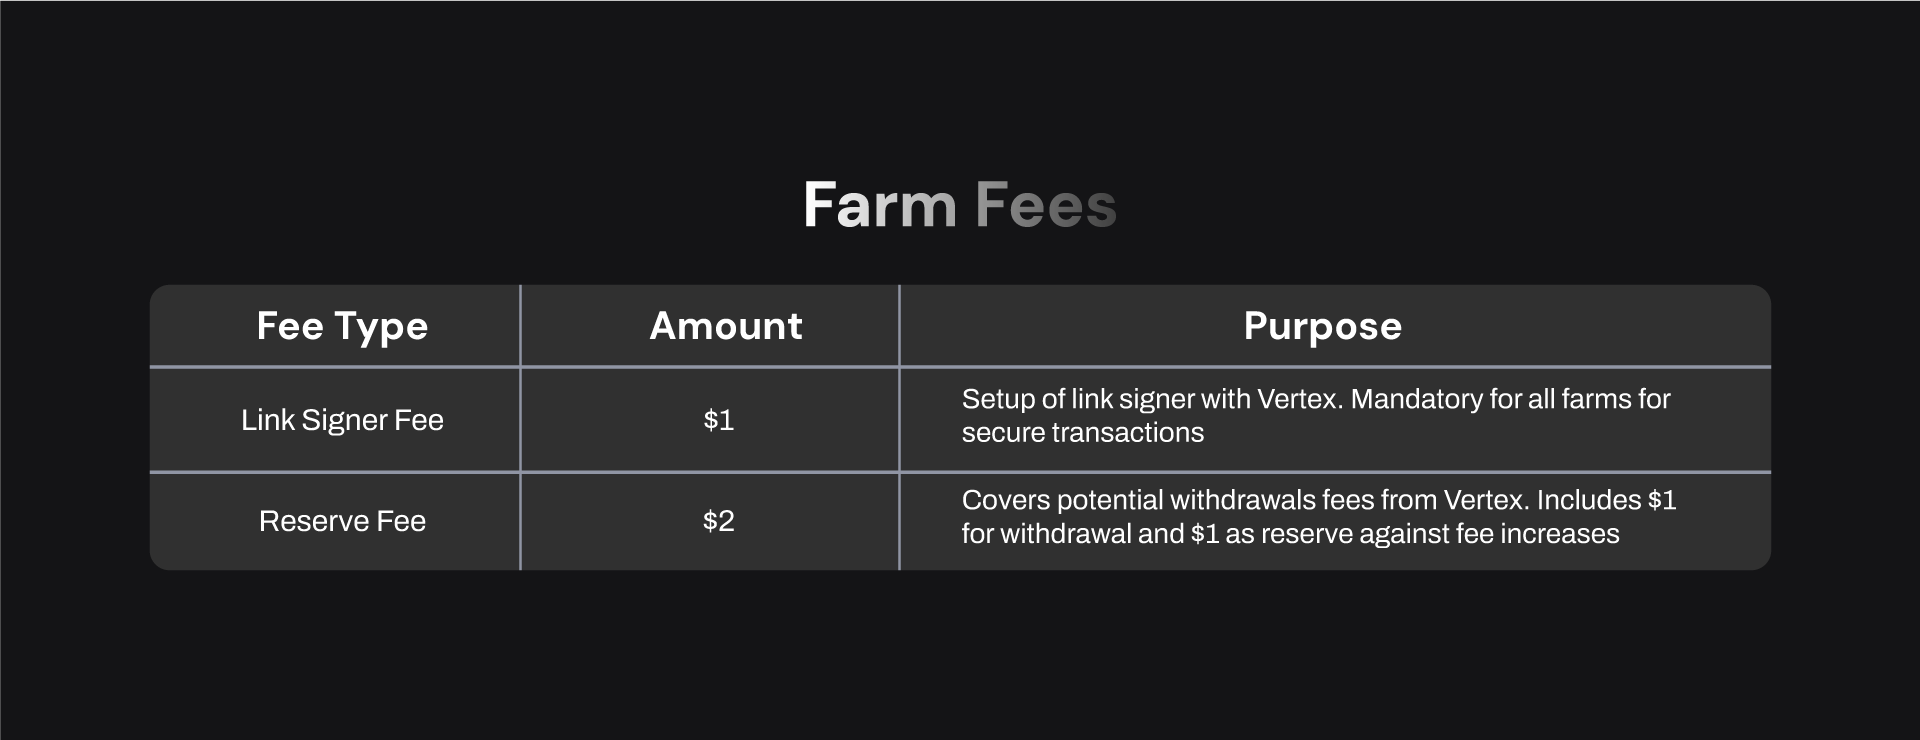Select the "reserve against fee increases" phrase
This screenshot has width=1920, height=740.
click(x=1440, y=534)
